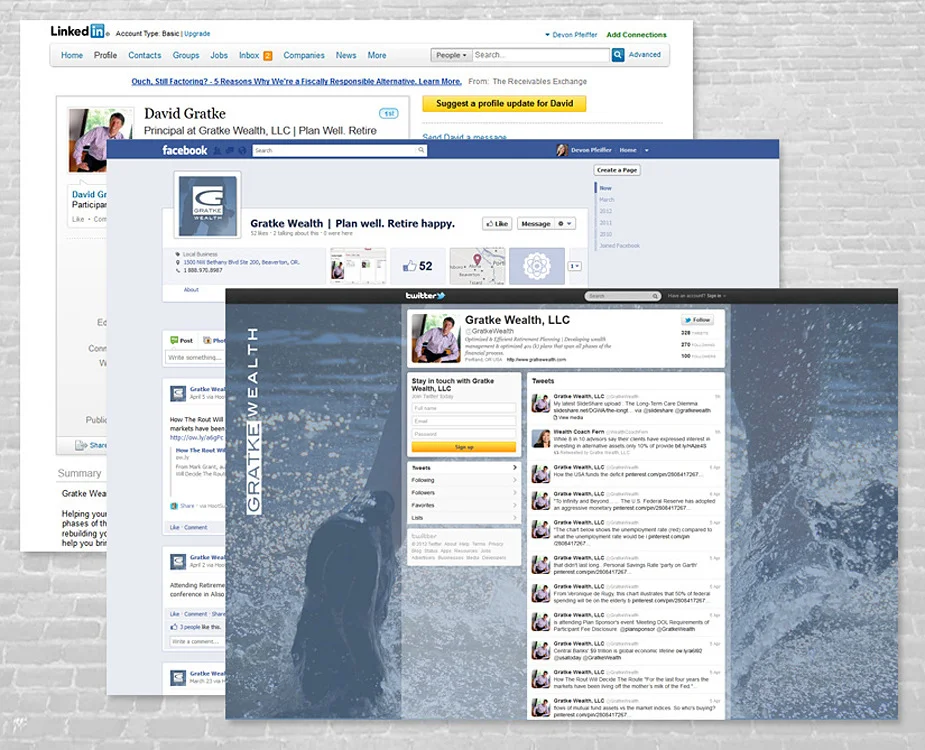Expand the '1' apps dropdown on the Facebook page

coord(575,266)
